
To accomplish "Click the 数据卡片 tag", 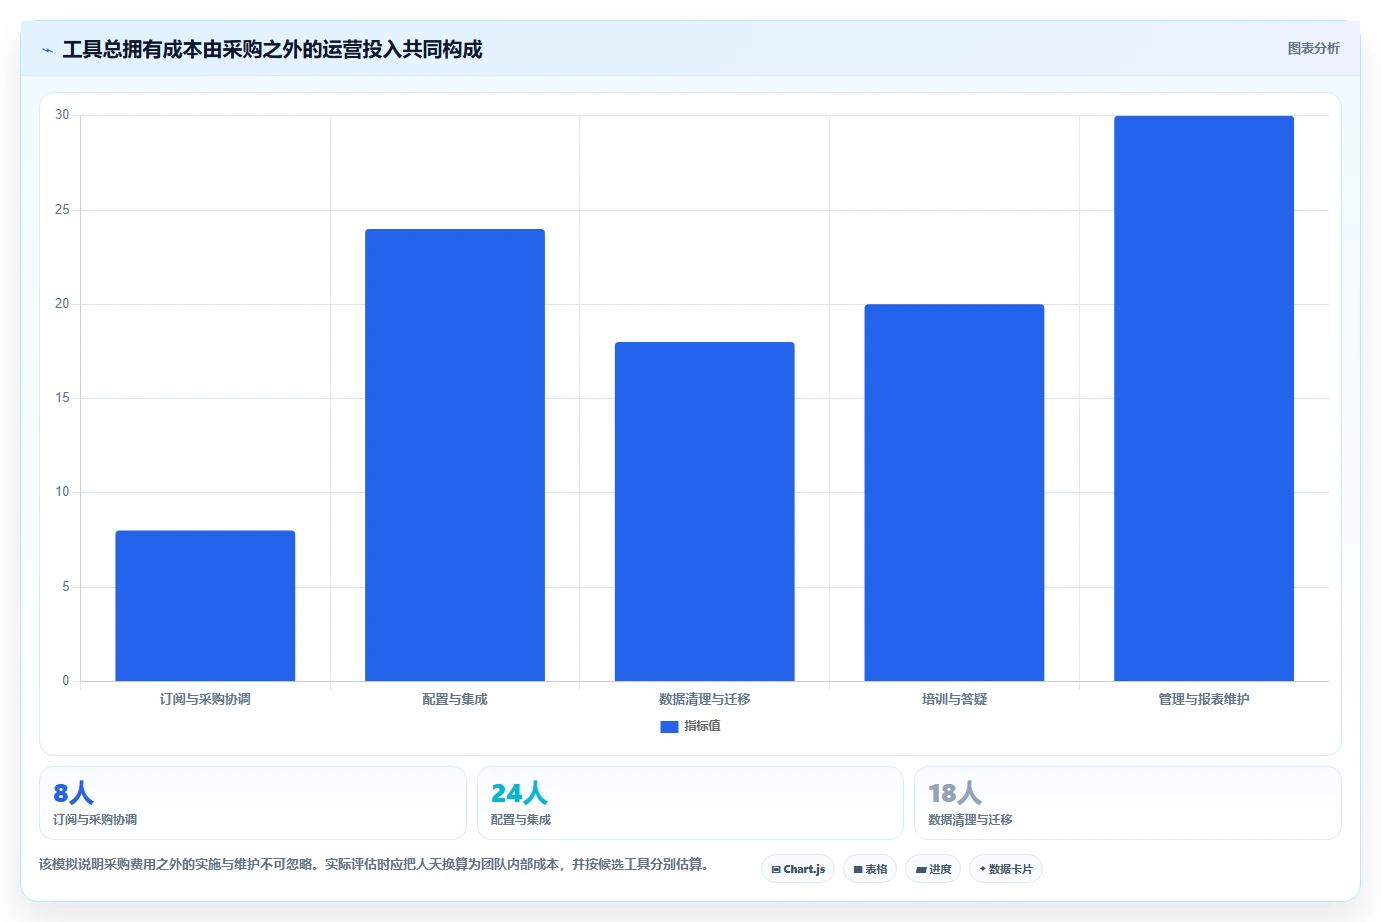I will [1006, 869].
